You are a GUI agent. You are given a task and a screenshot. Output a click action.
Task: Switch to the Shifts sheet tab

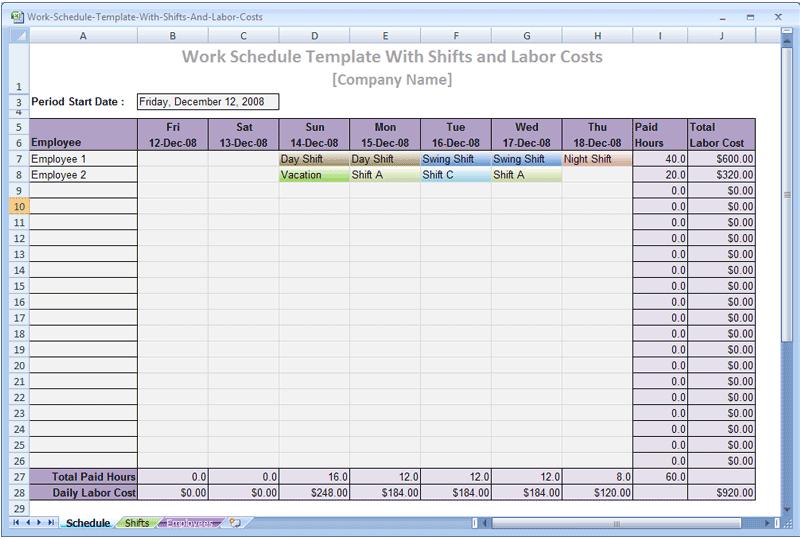[137, 523]
